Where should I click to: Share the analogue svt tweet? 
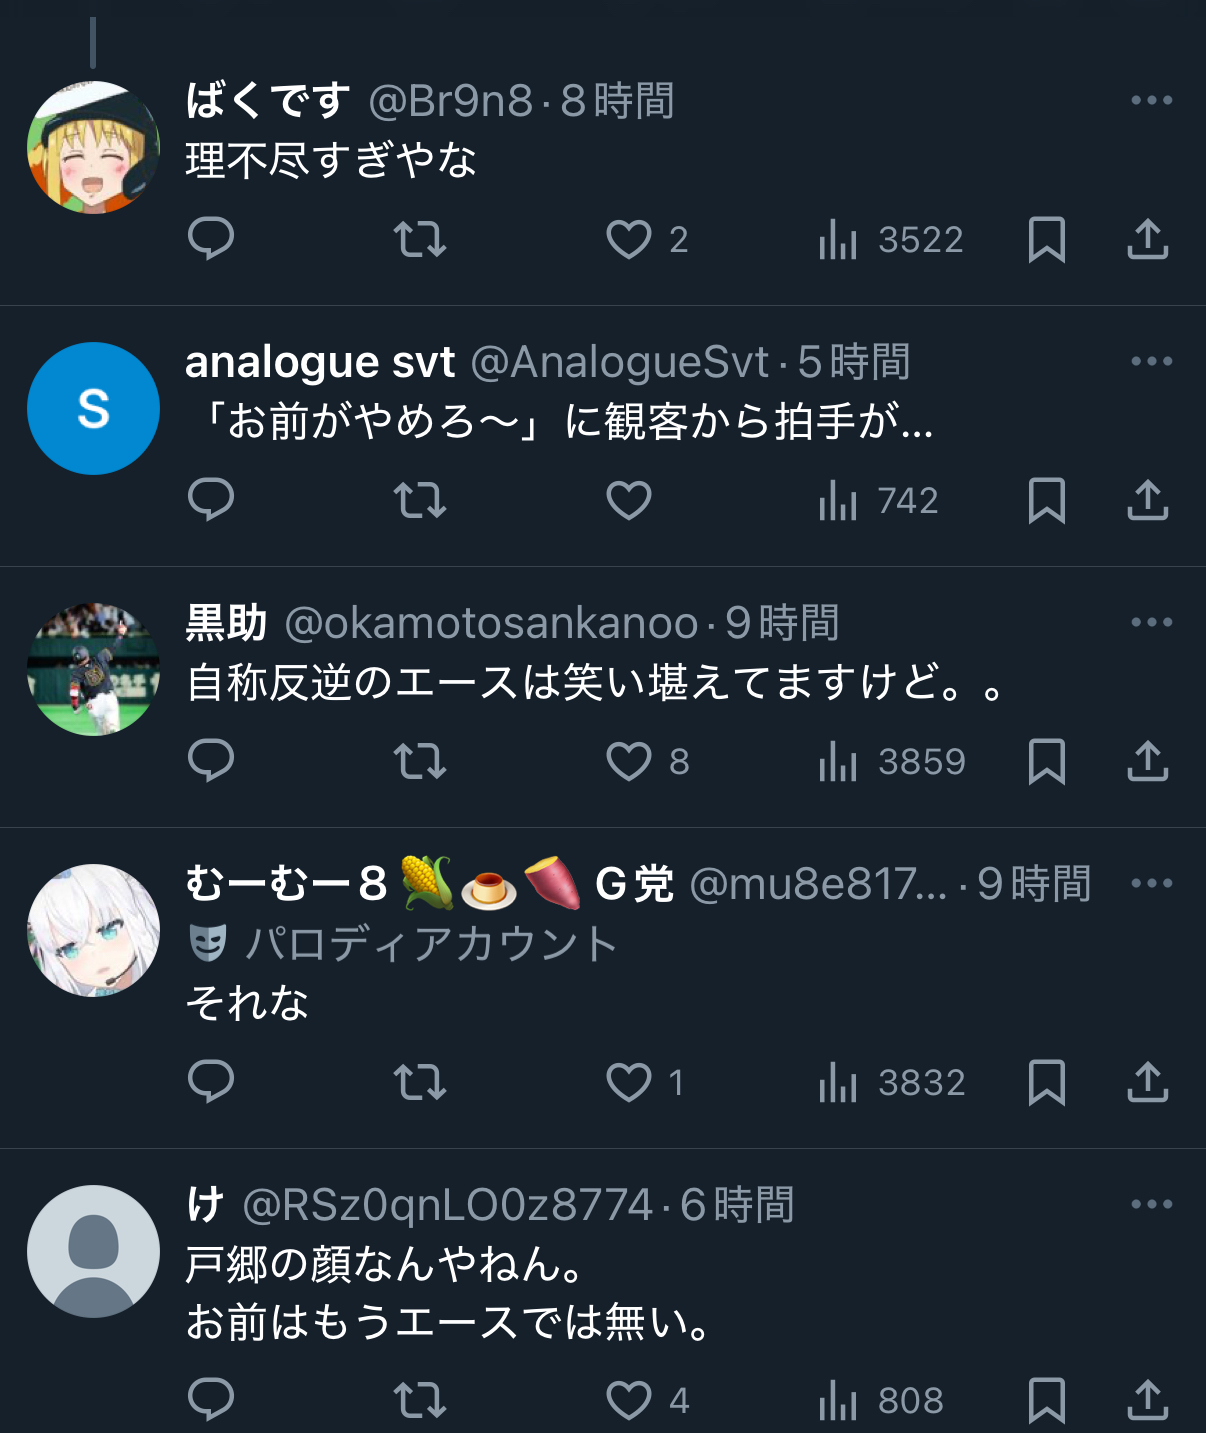click(1147, 500)
